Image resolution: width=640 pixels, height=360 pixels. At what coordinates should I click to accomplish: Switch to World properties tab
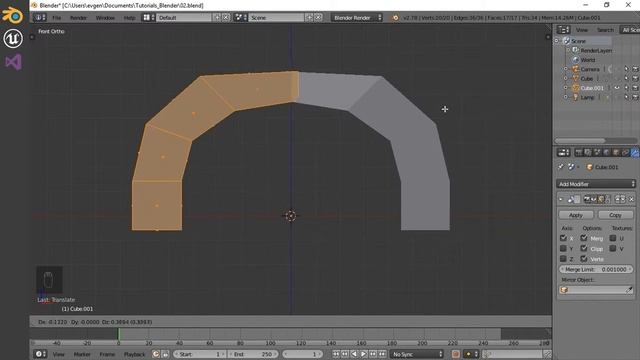tap(607, 153)
